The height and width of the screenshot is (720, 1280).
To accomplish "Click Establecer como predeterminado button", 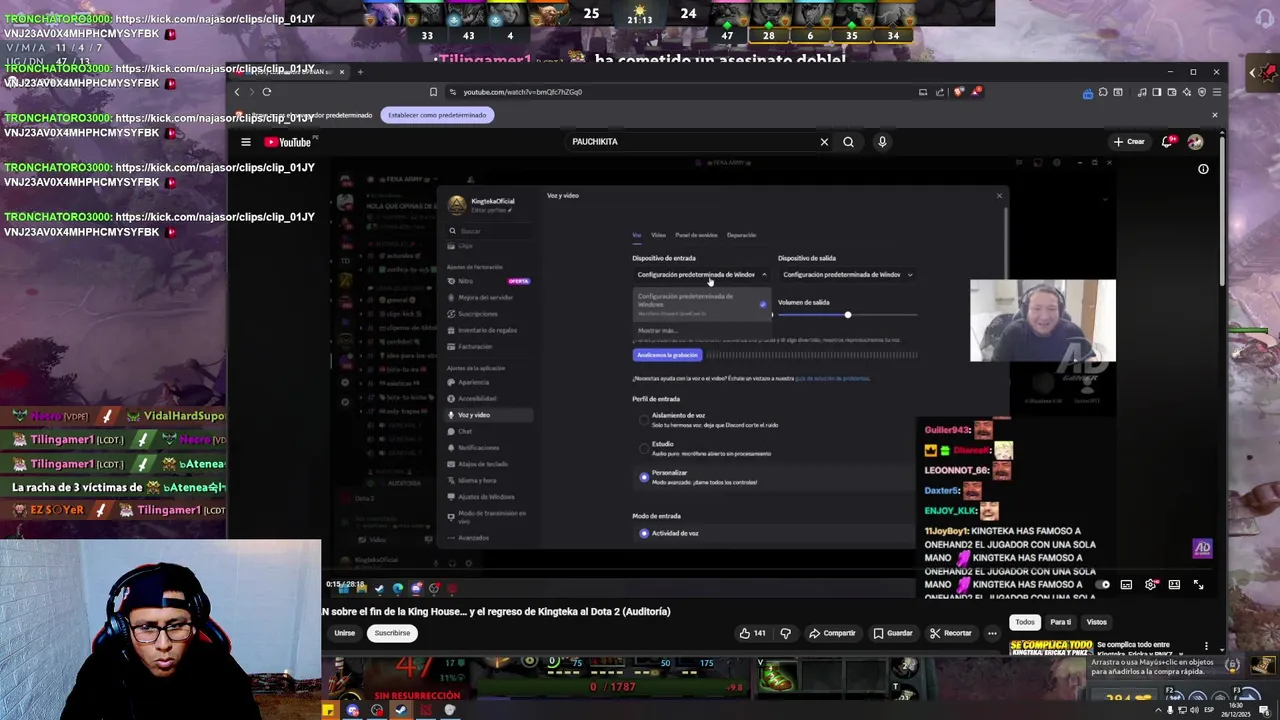I will click(x=437, y=115).
